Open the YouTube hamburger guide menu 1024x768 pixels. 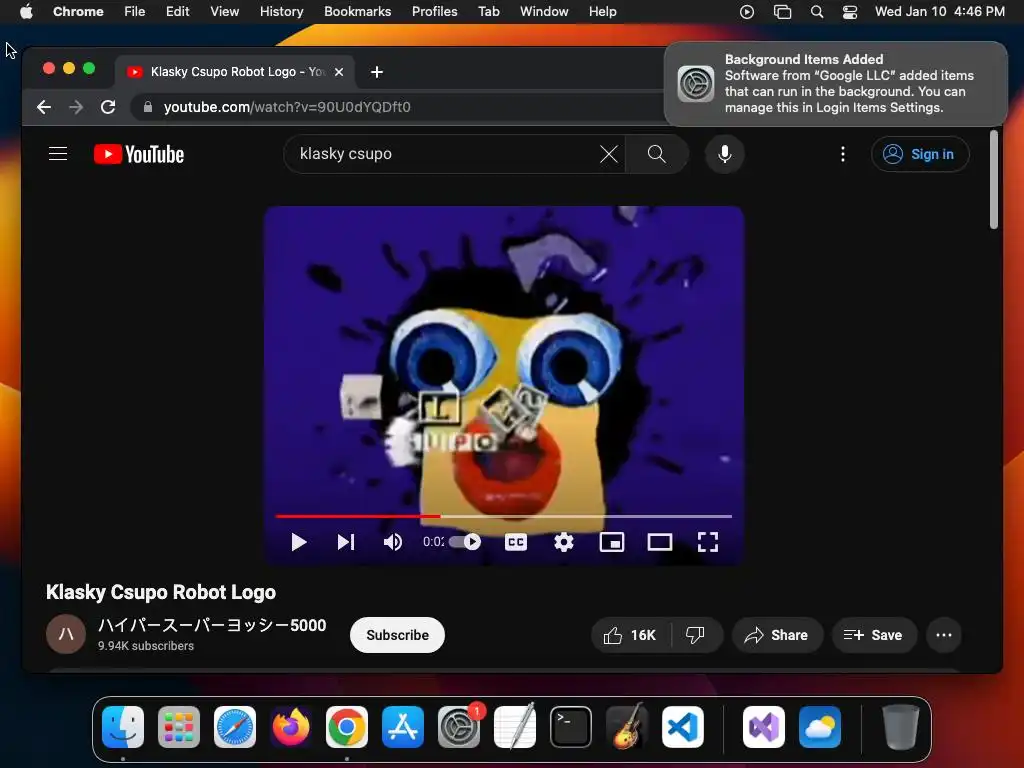tap(58, 154)
